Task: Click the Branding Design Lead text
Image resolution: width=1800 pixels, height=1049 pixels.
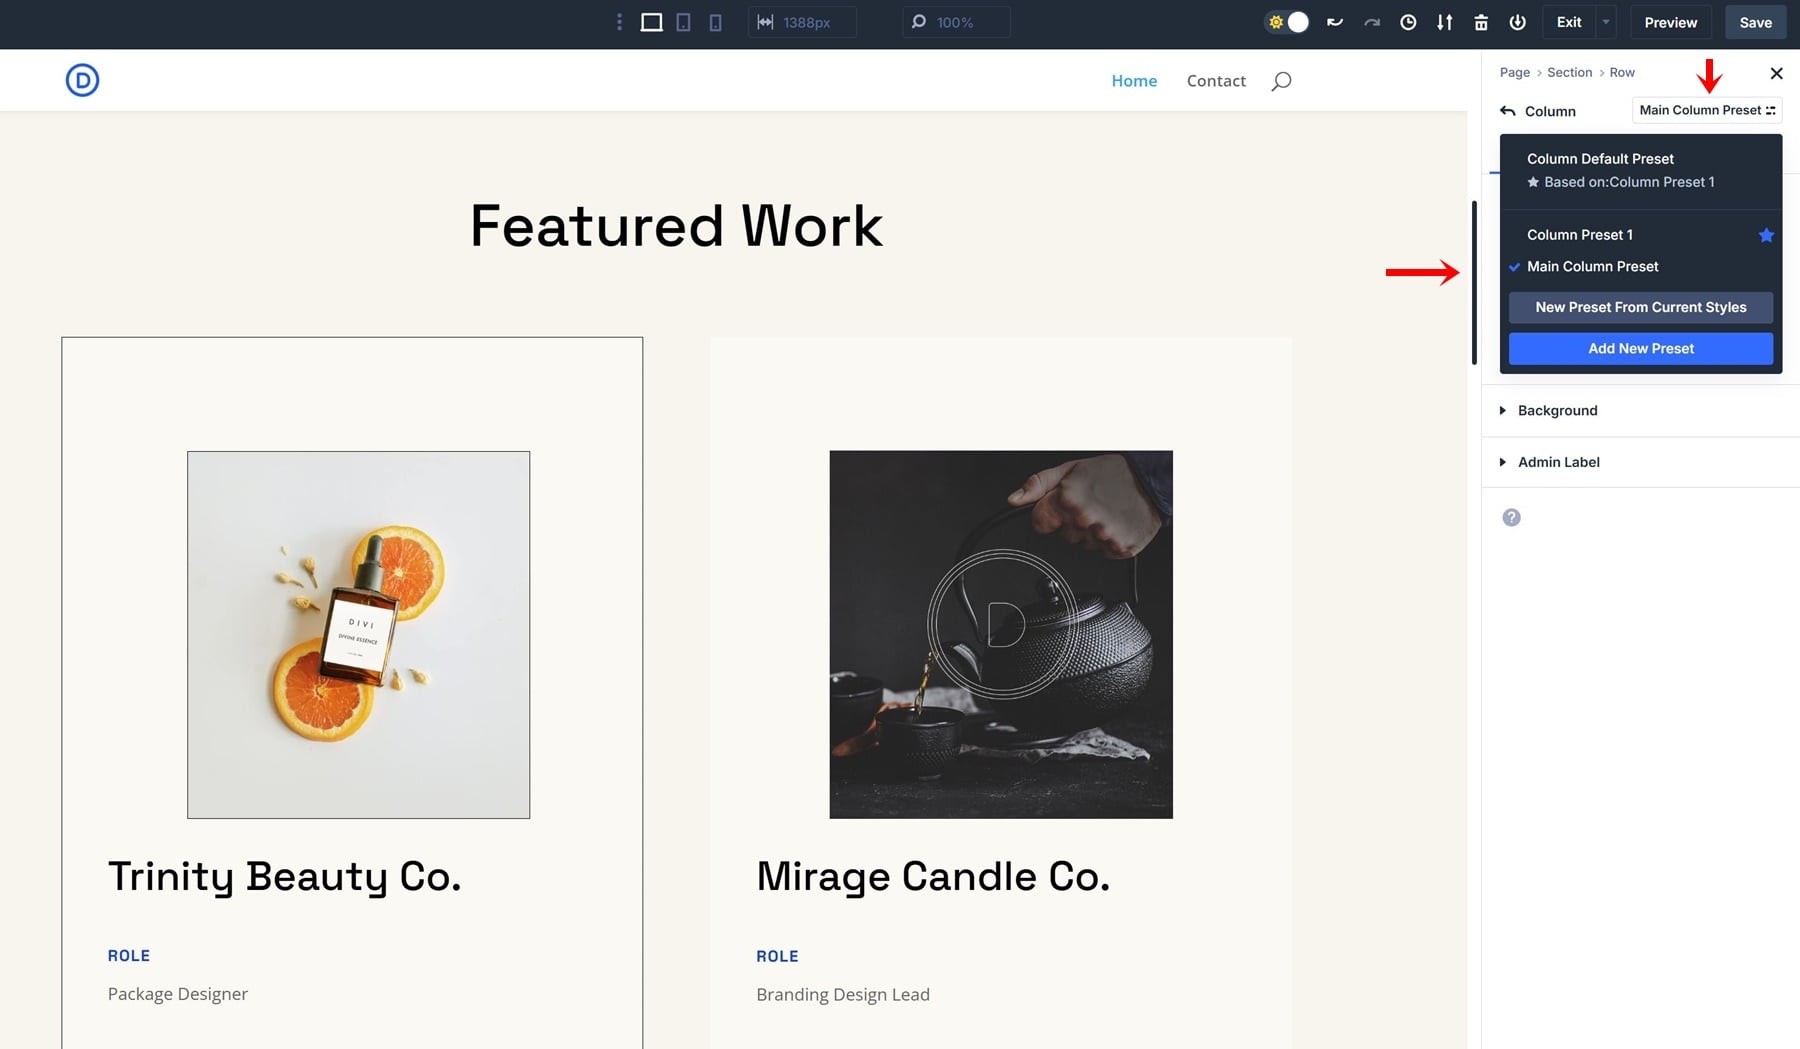Action: pyautogui.click(x=843, y=994)
